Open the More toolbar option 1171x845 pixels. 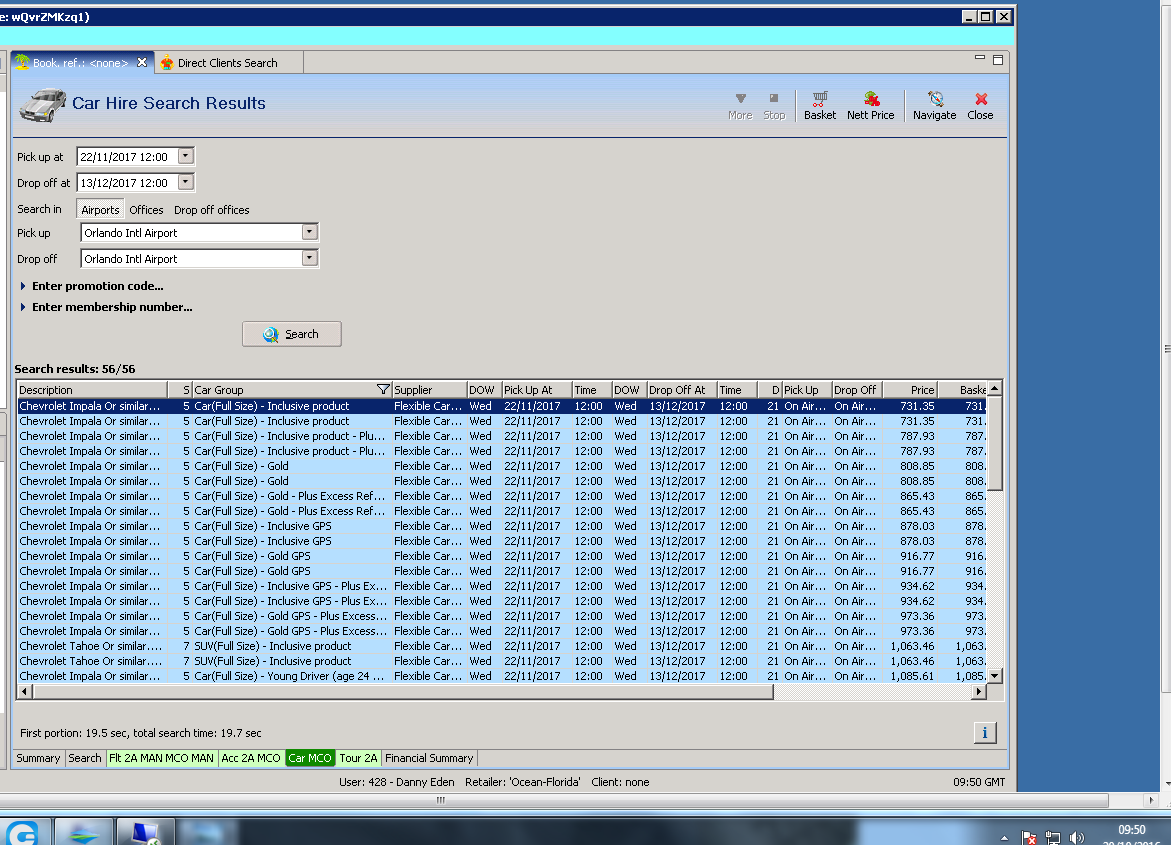pos(740,106)
